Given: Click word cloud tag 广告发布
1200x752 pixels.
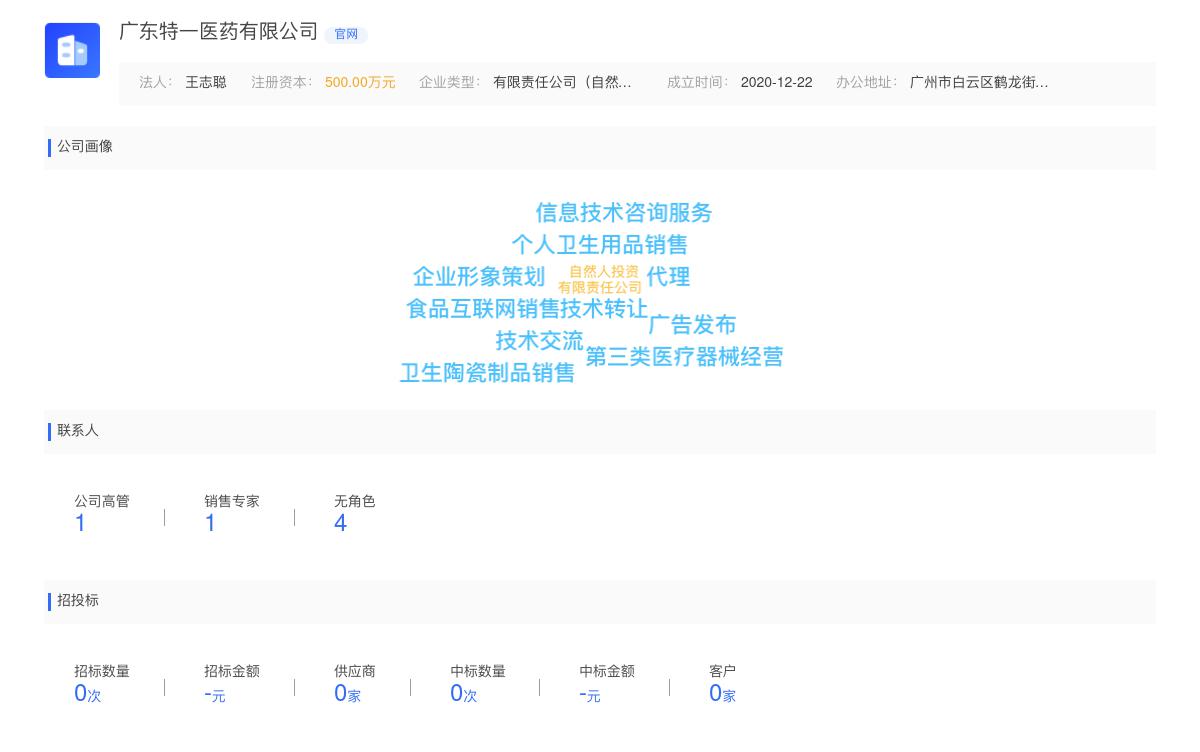Looking at the screenshot, I should coord(692,325).
